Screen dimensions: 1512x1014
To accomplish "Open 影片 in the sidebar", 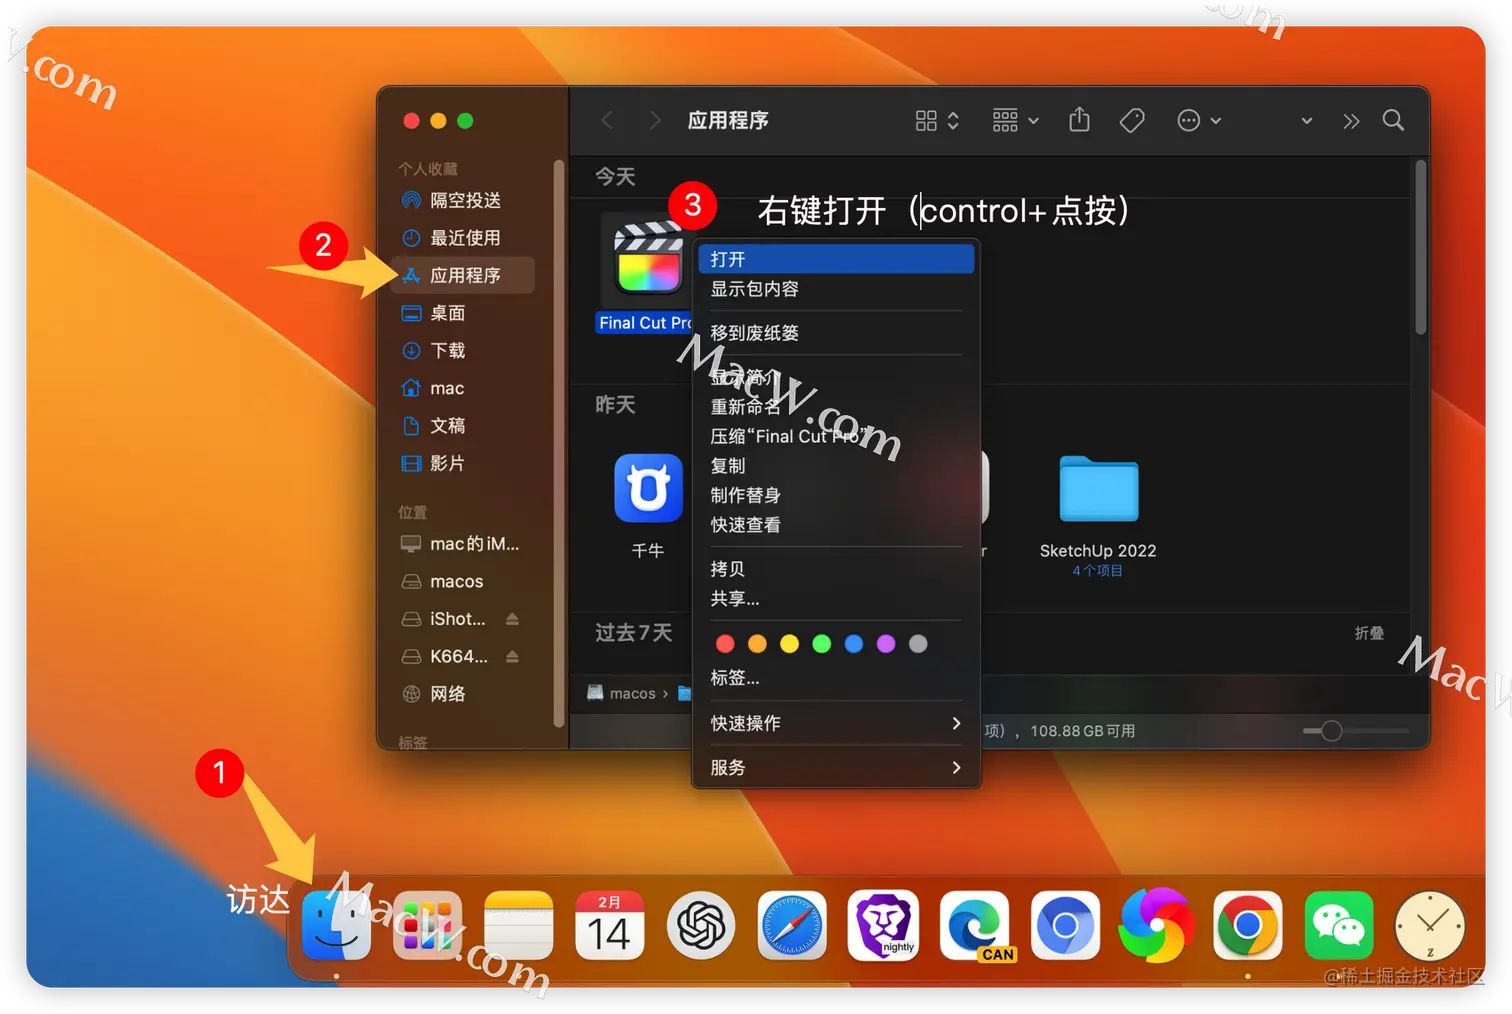I will click(x=463, y=464).
